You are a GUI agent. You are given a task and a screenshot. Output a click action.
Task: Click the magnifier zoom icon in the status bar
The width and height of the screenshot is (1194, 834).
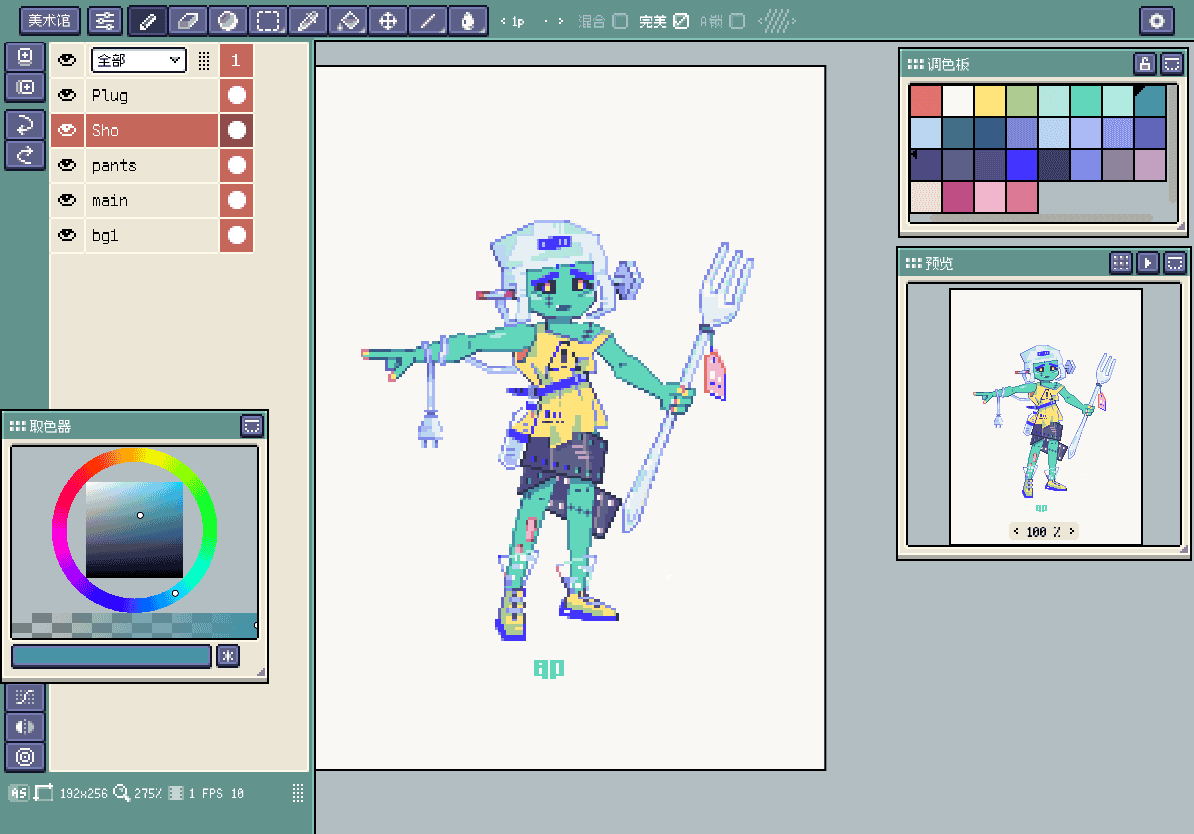[x=121, y=792]
